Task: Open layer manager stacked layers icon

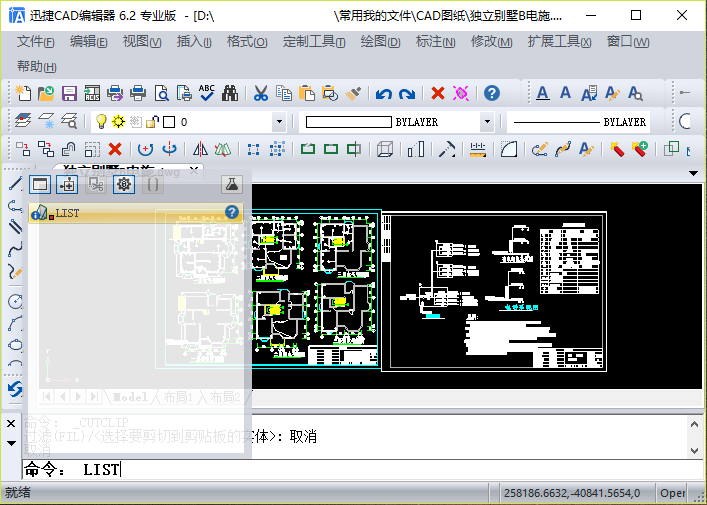Action: 23,121
